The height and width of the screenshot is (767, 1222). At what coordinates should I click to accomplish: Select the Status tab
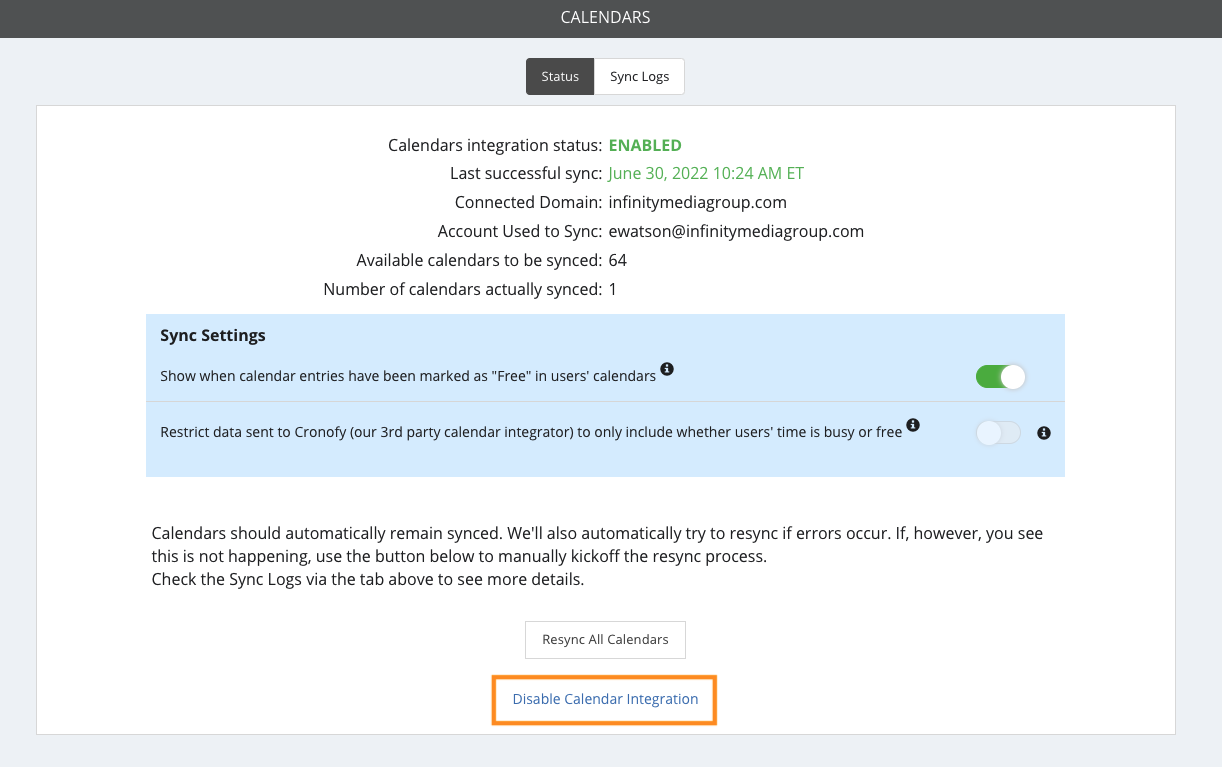click(560, 77)
